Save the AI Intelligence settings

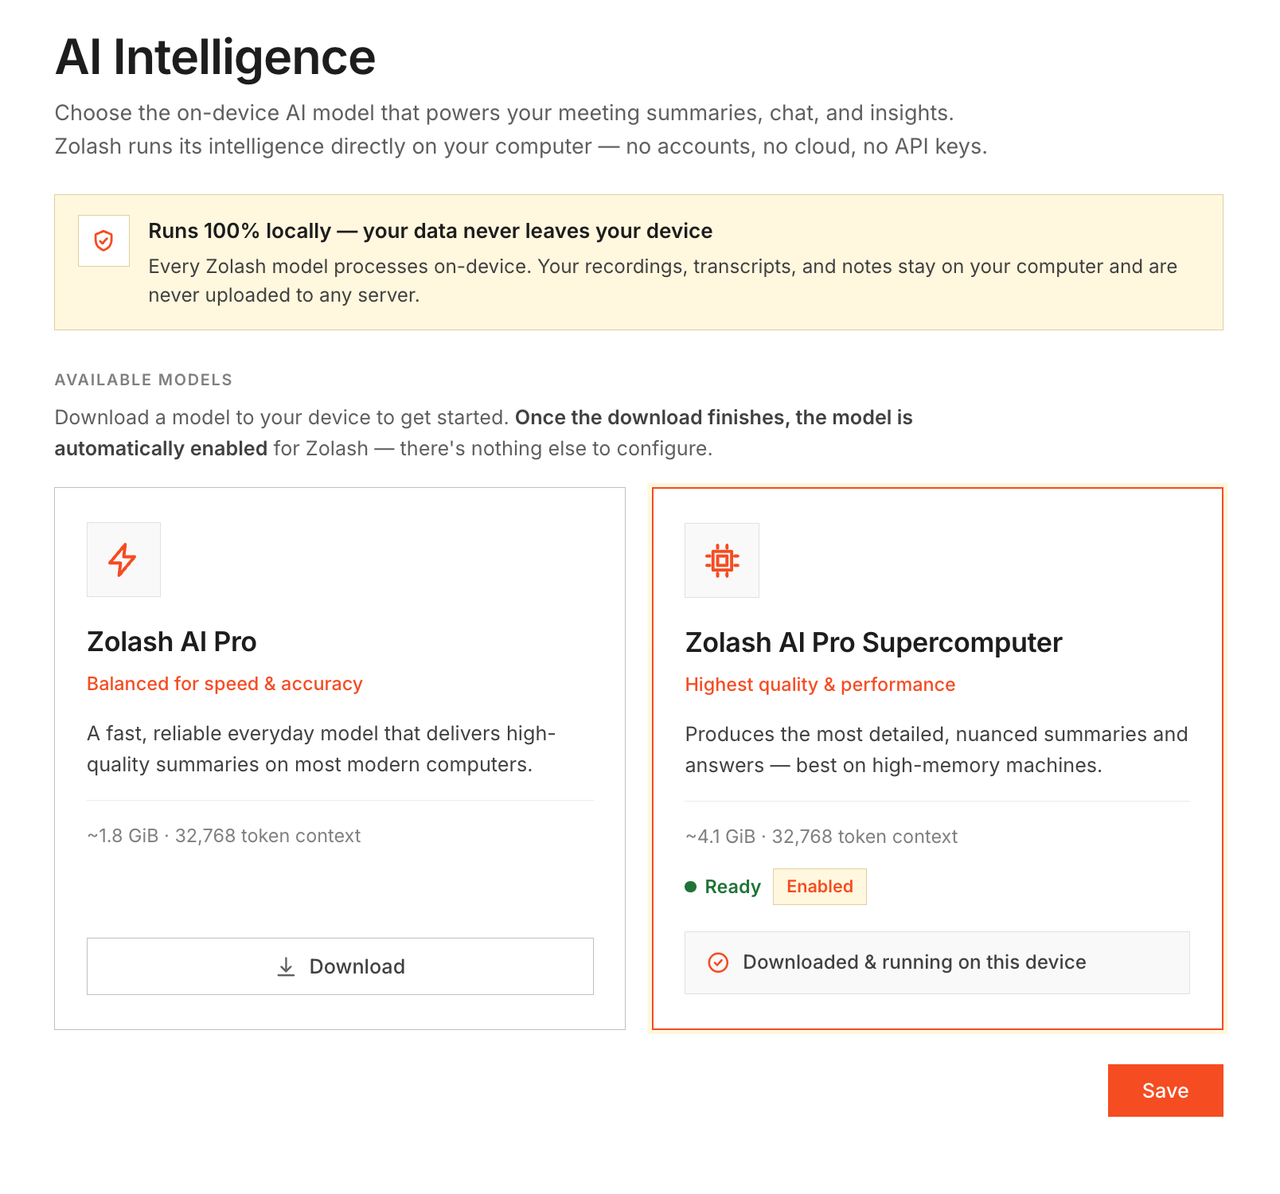coord(1165,1090)
